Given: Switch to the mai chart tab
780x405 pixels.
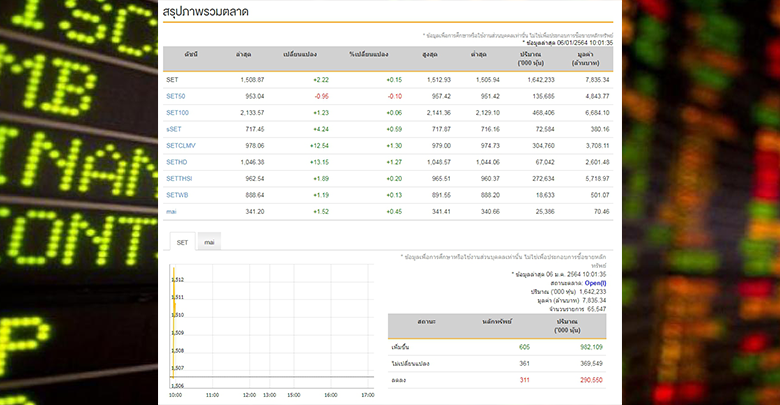Looking at the screenshot, I should pyautogui.click(x=210, y=242).
